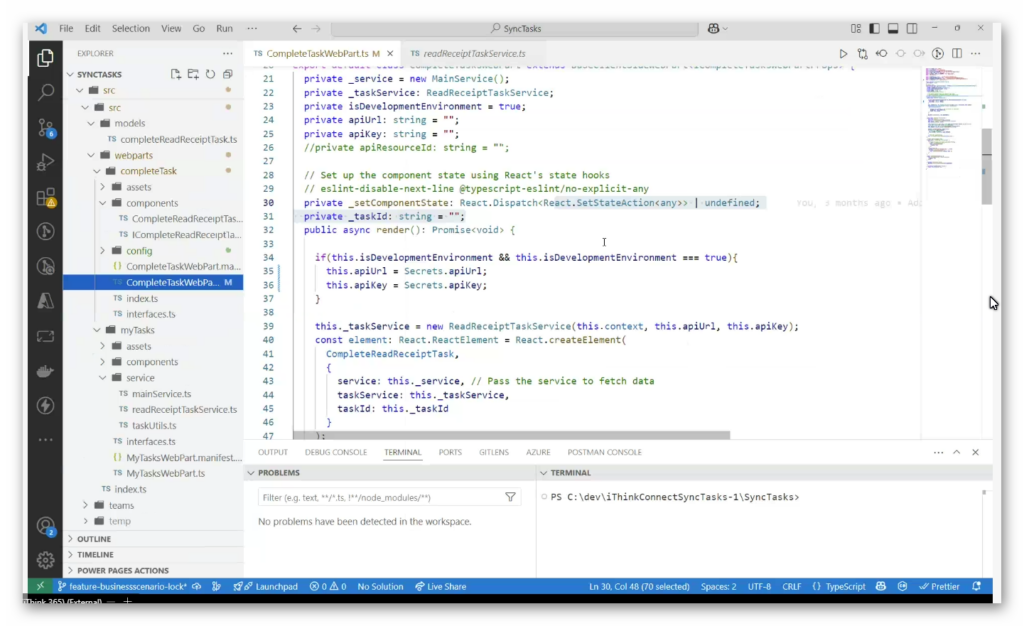Refresh the Explorer file tree
This screenshot has height=626, width=1024.
pos(210,74)
